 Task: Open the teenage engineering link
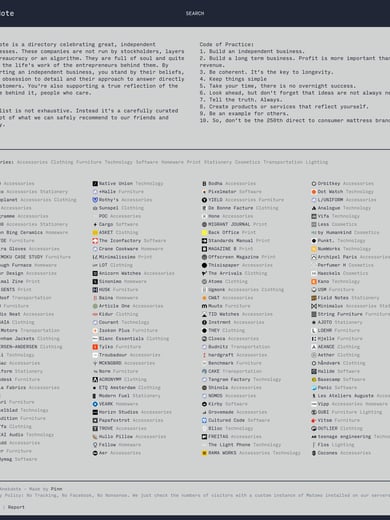[344, 437]
